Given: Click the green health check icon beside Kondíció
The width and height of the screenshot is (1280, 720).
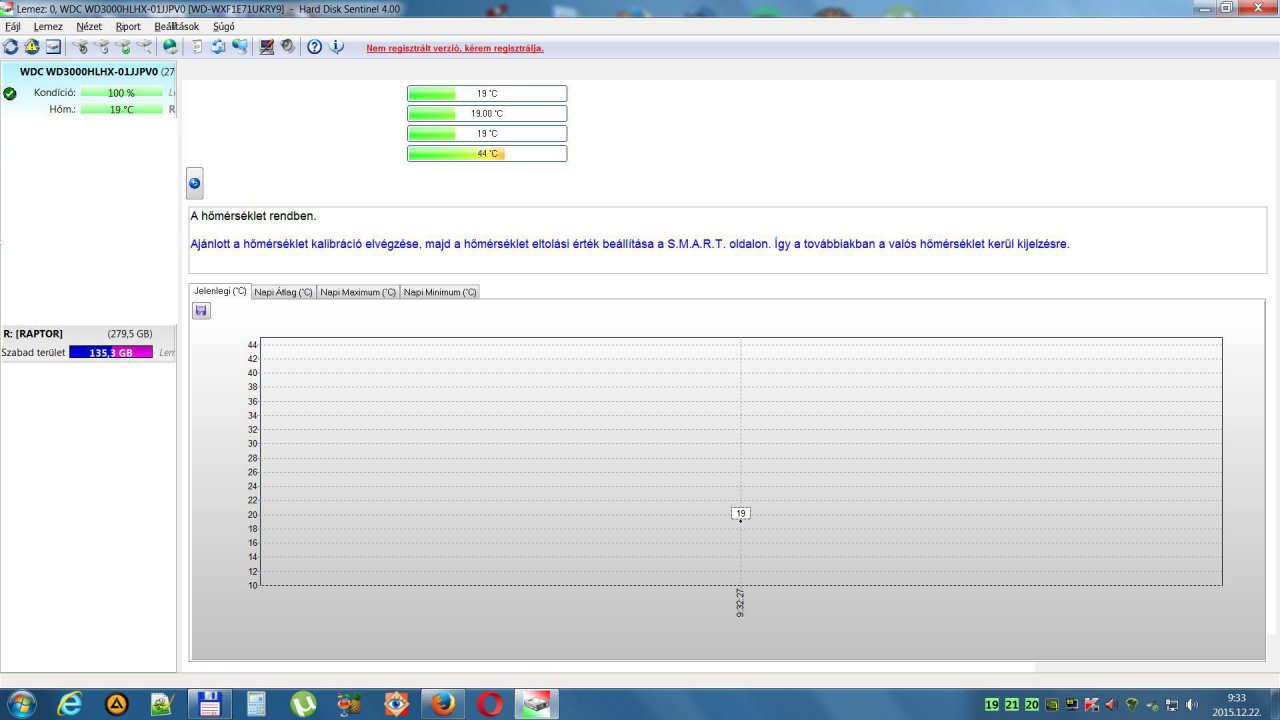Looking at the screenshot, I should tap(10, 93).
